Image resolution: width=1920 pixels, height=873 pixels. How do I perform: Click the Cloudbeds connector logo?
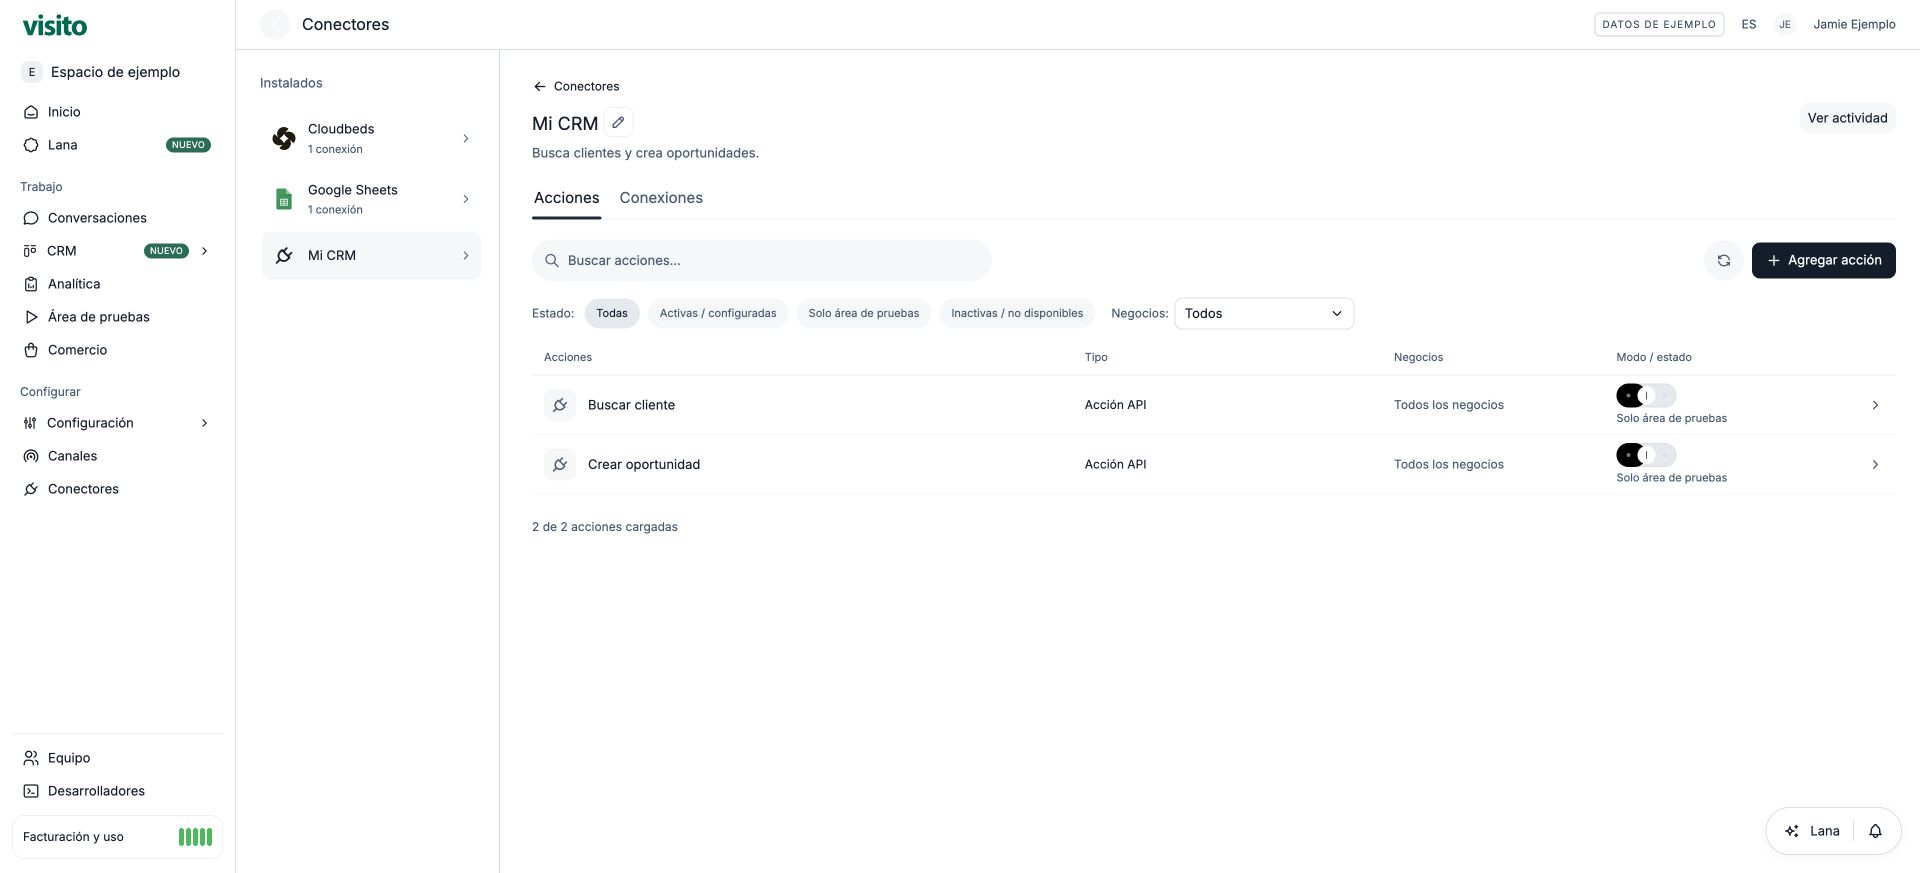(284, 138)
